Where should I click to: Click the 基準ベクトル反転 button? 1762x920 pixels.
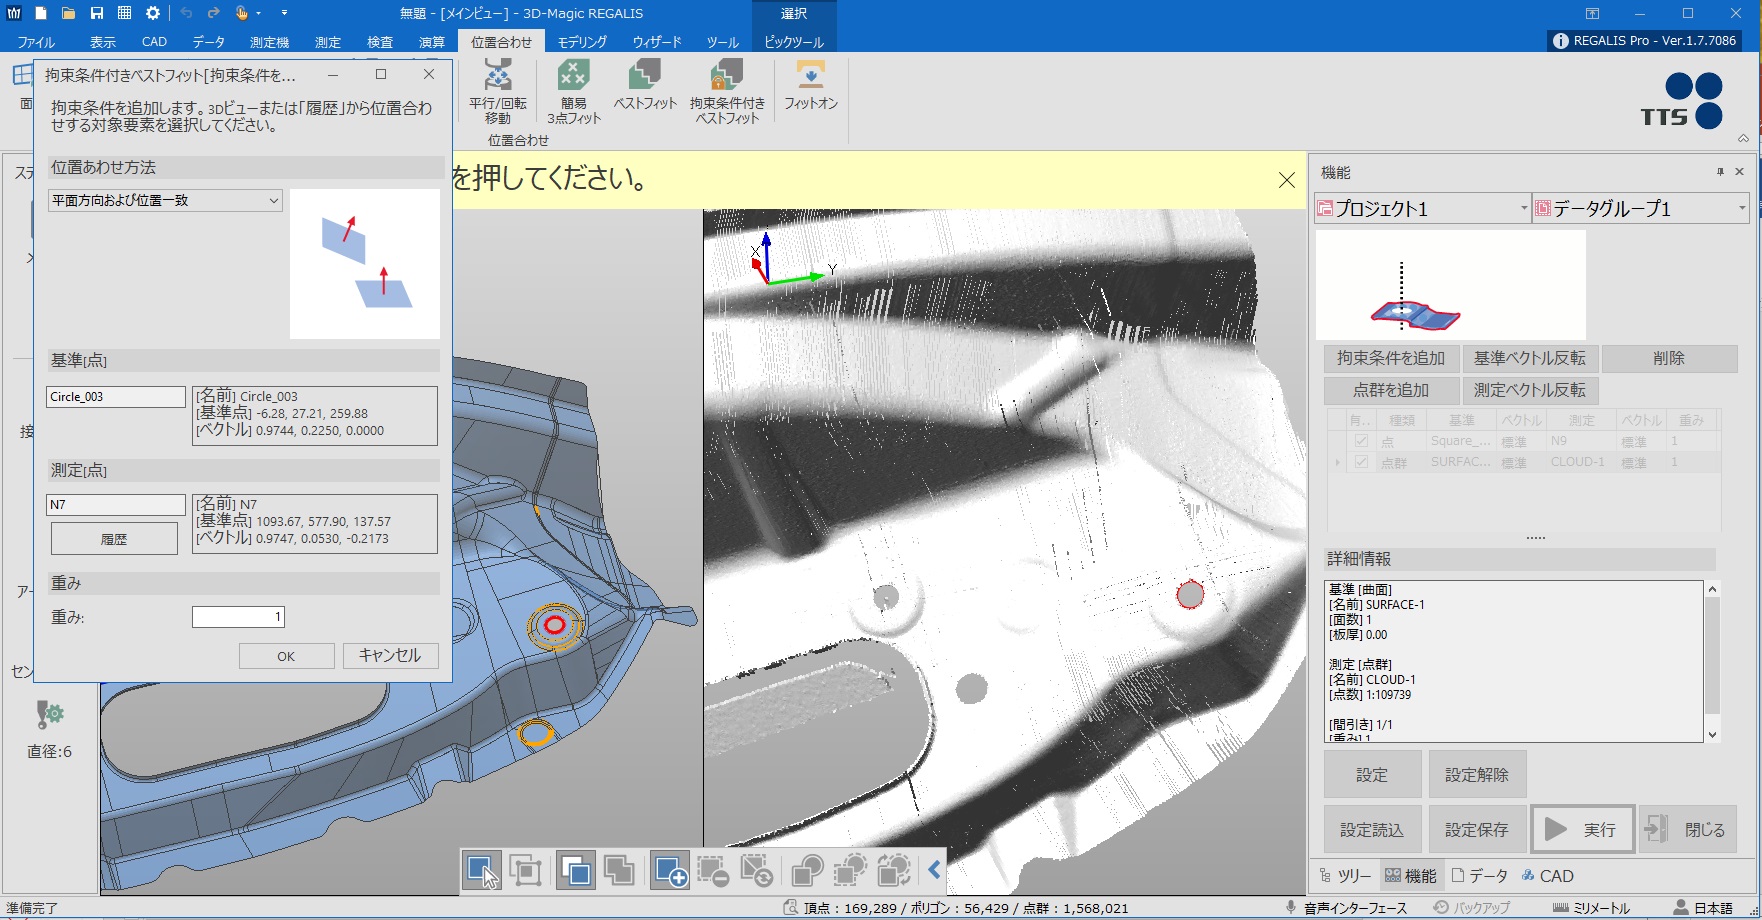pos(1529,358)
